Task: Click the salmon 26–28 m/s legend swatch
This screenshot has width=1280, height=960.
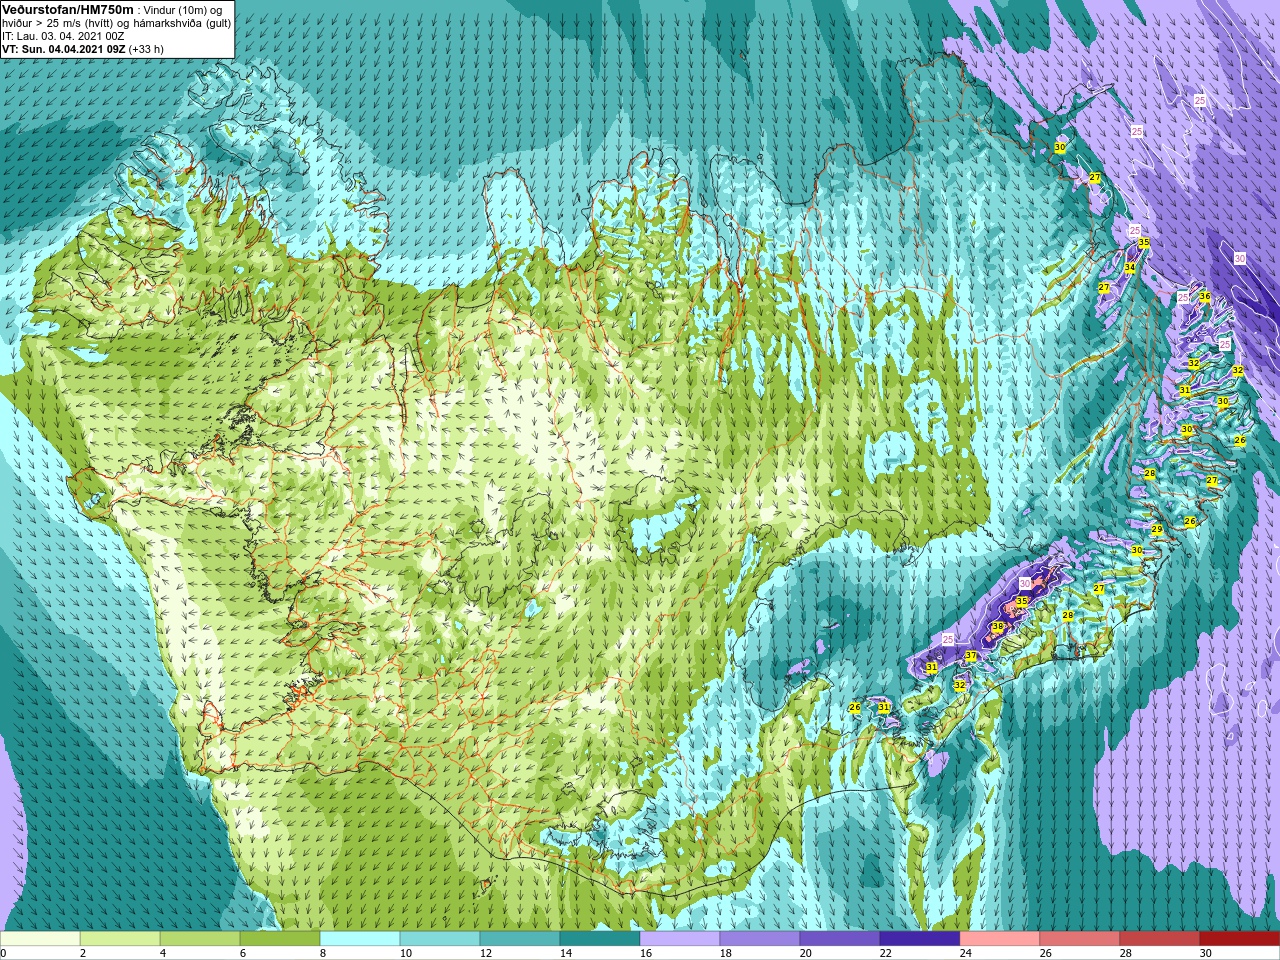Action: point(1080,939)
